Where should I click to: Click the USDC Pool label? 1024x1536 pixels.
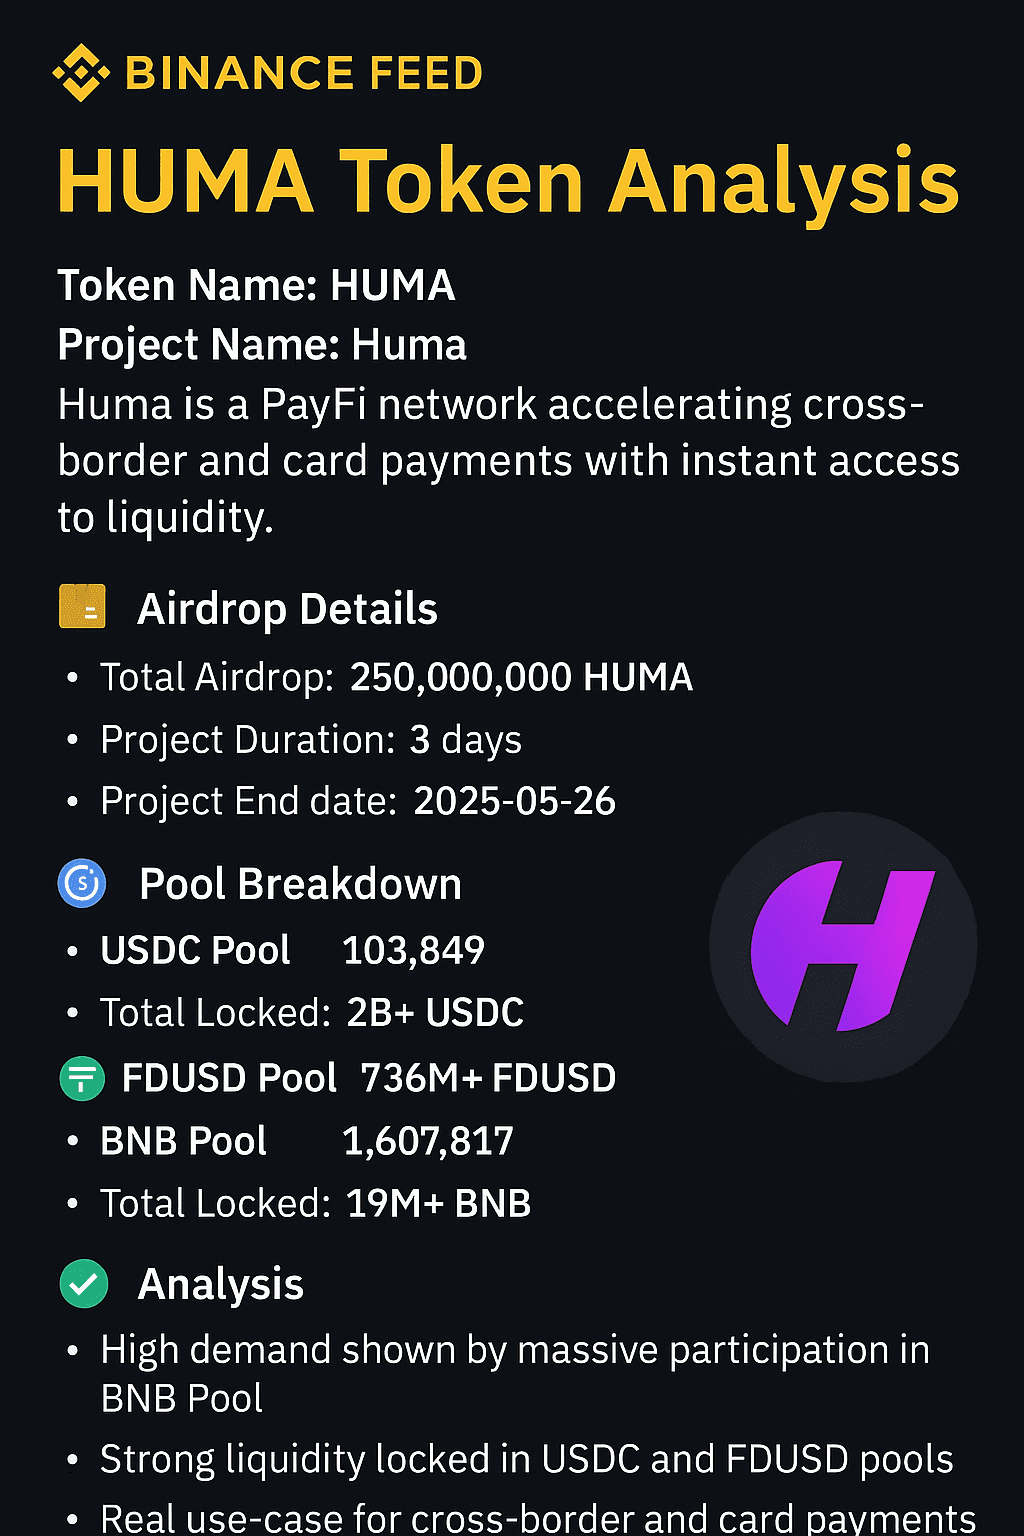[195, 950]
